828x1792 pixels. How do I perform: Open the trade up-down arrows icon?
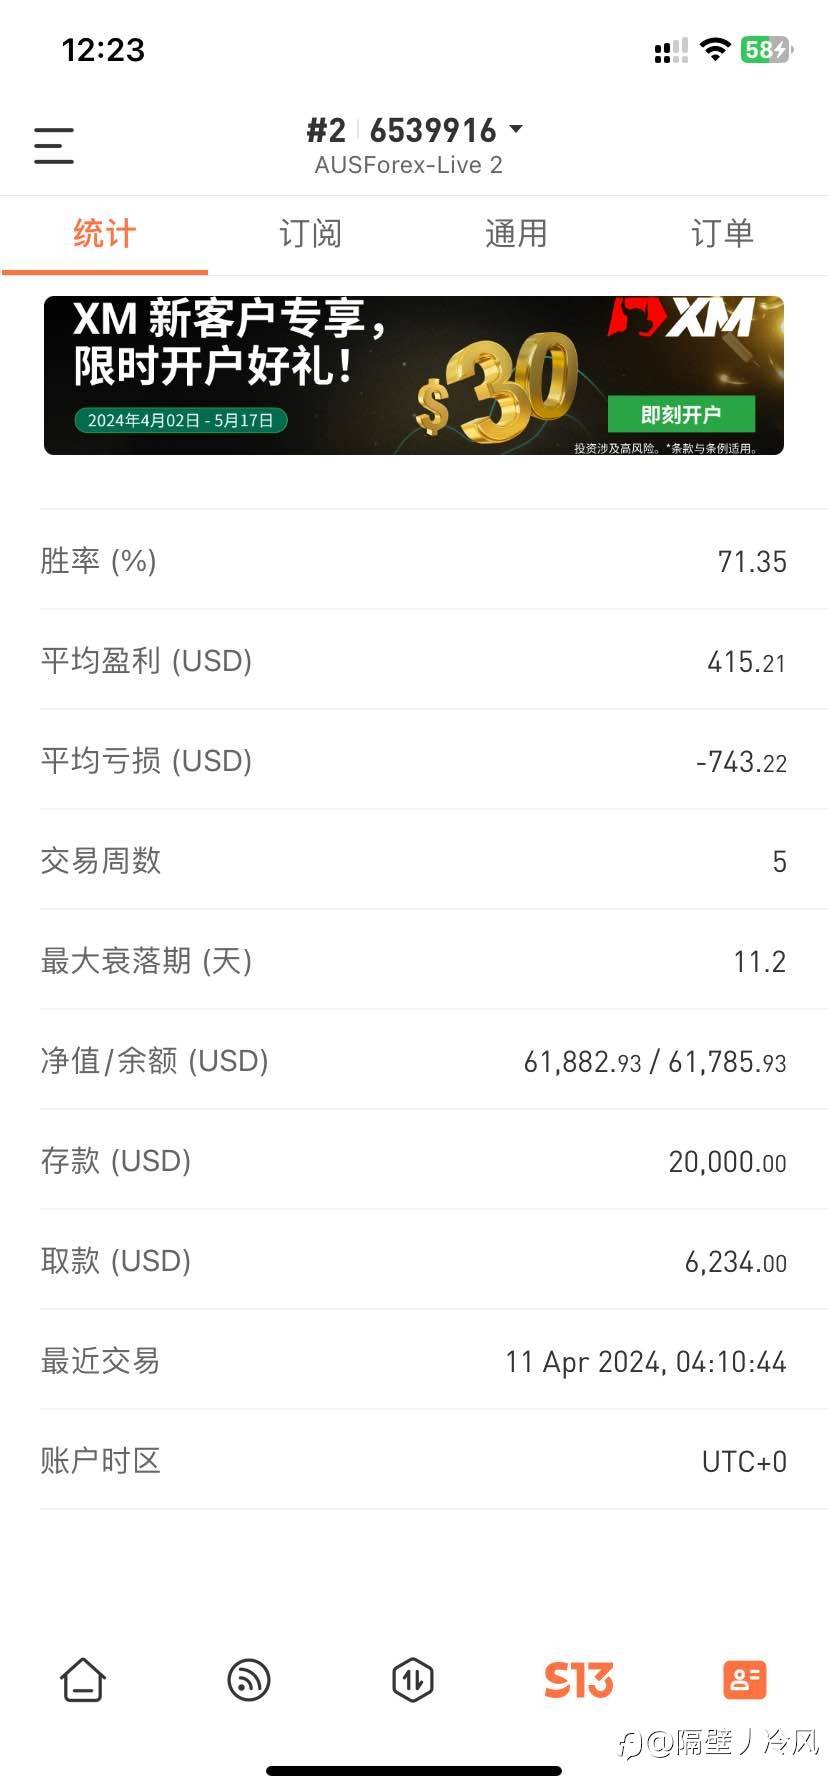pos(413,1680)
